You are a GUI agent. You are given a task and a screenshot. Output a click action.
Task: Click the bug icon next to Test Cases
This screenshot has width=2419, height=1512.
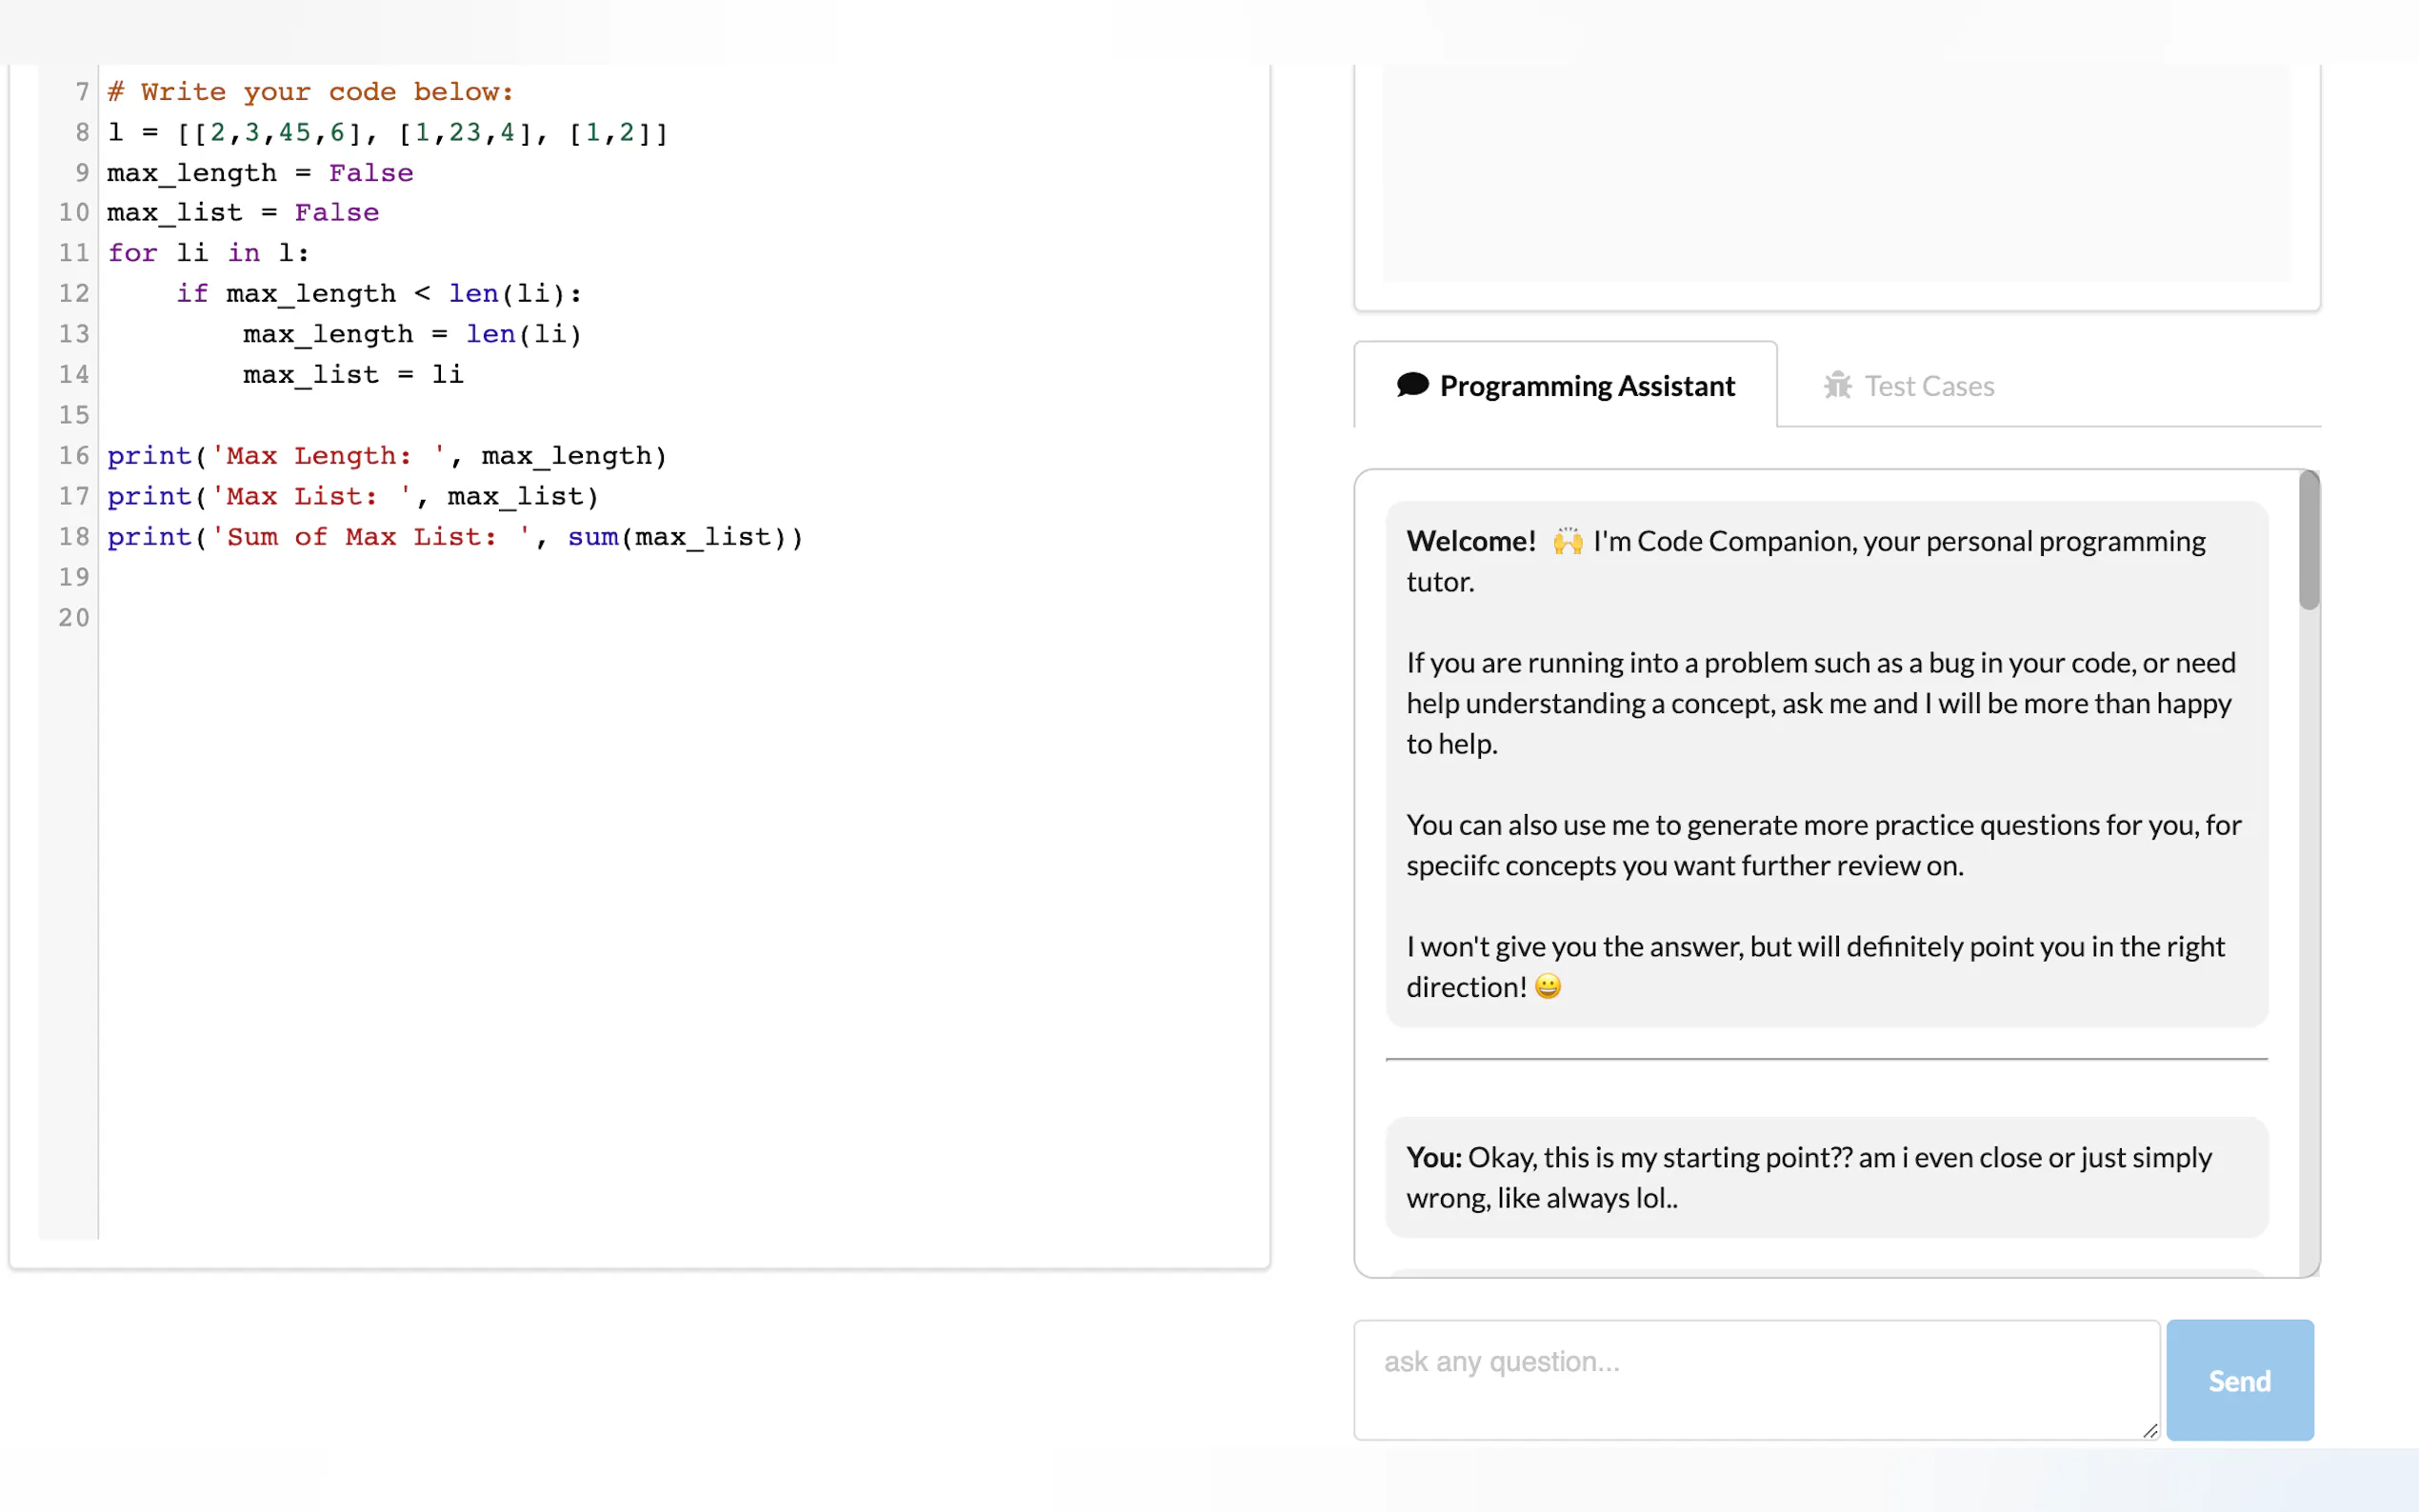pyautogui.click(x=1836, y=386)
